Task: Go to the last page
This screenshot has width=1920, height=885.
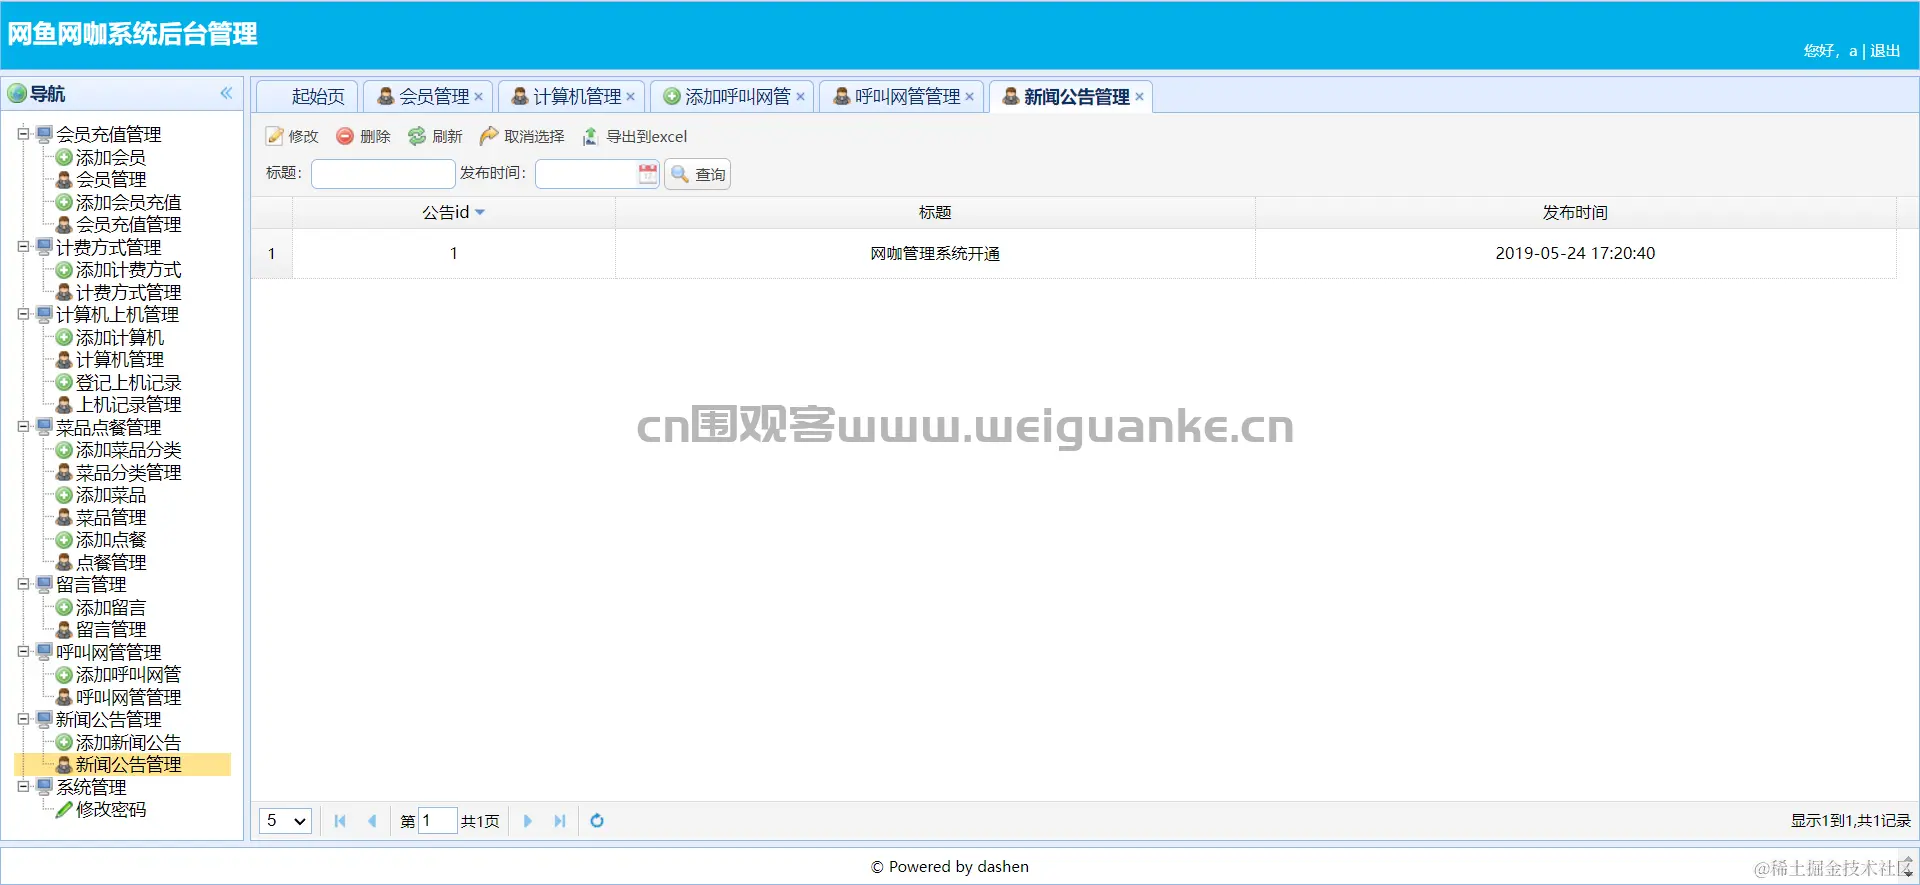Action: pos(560,821)
